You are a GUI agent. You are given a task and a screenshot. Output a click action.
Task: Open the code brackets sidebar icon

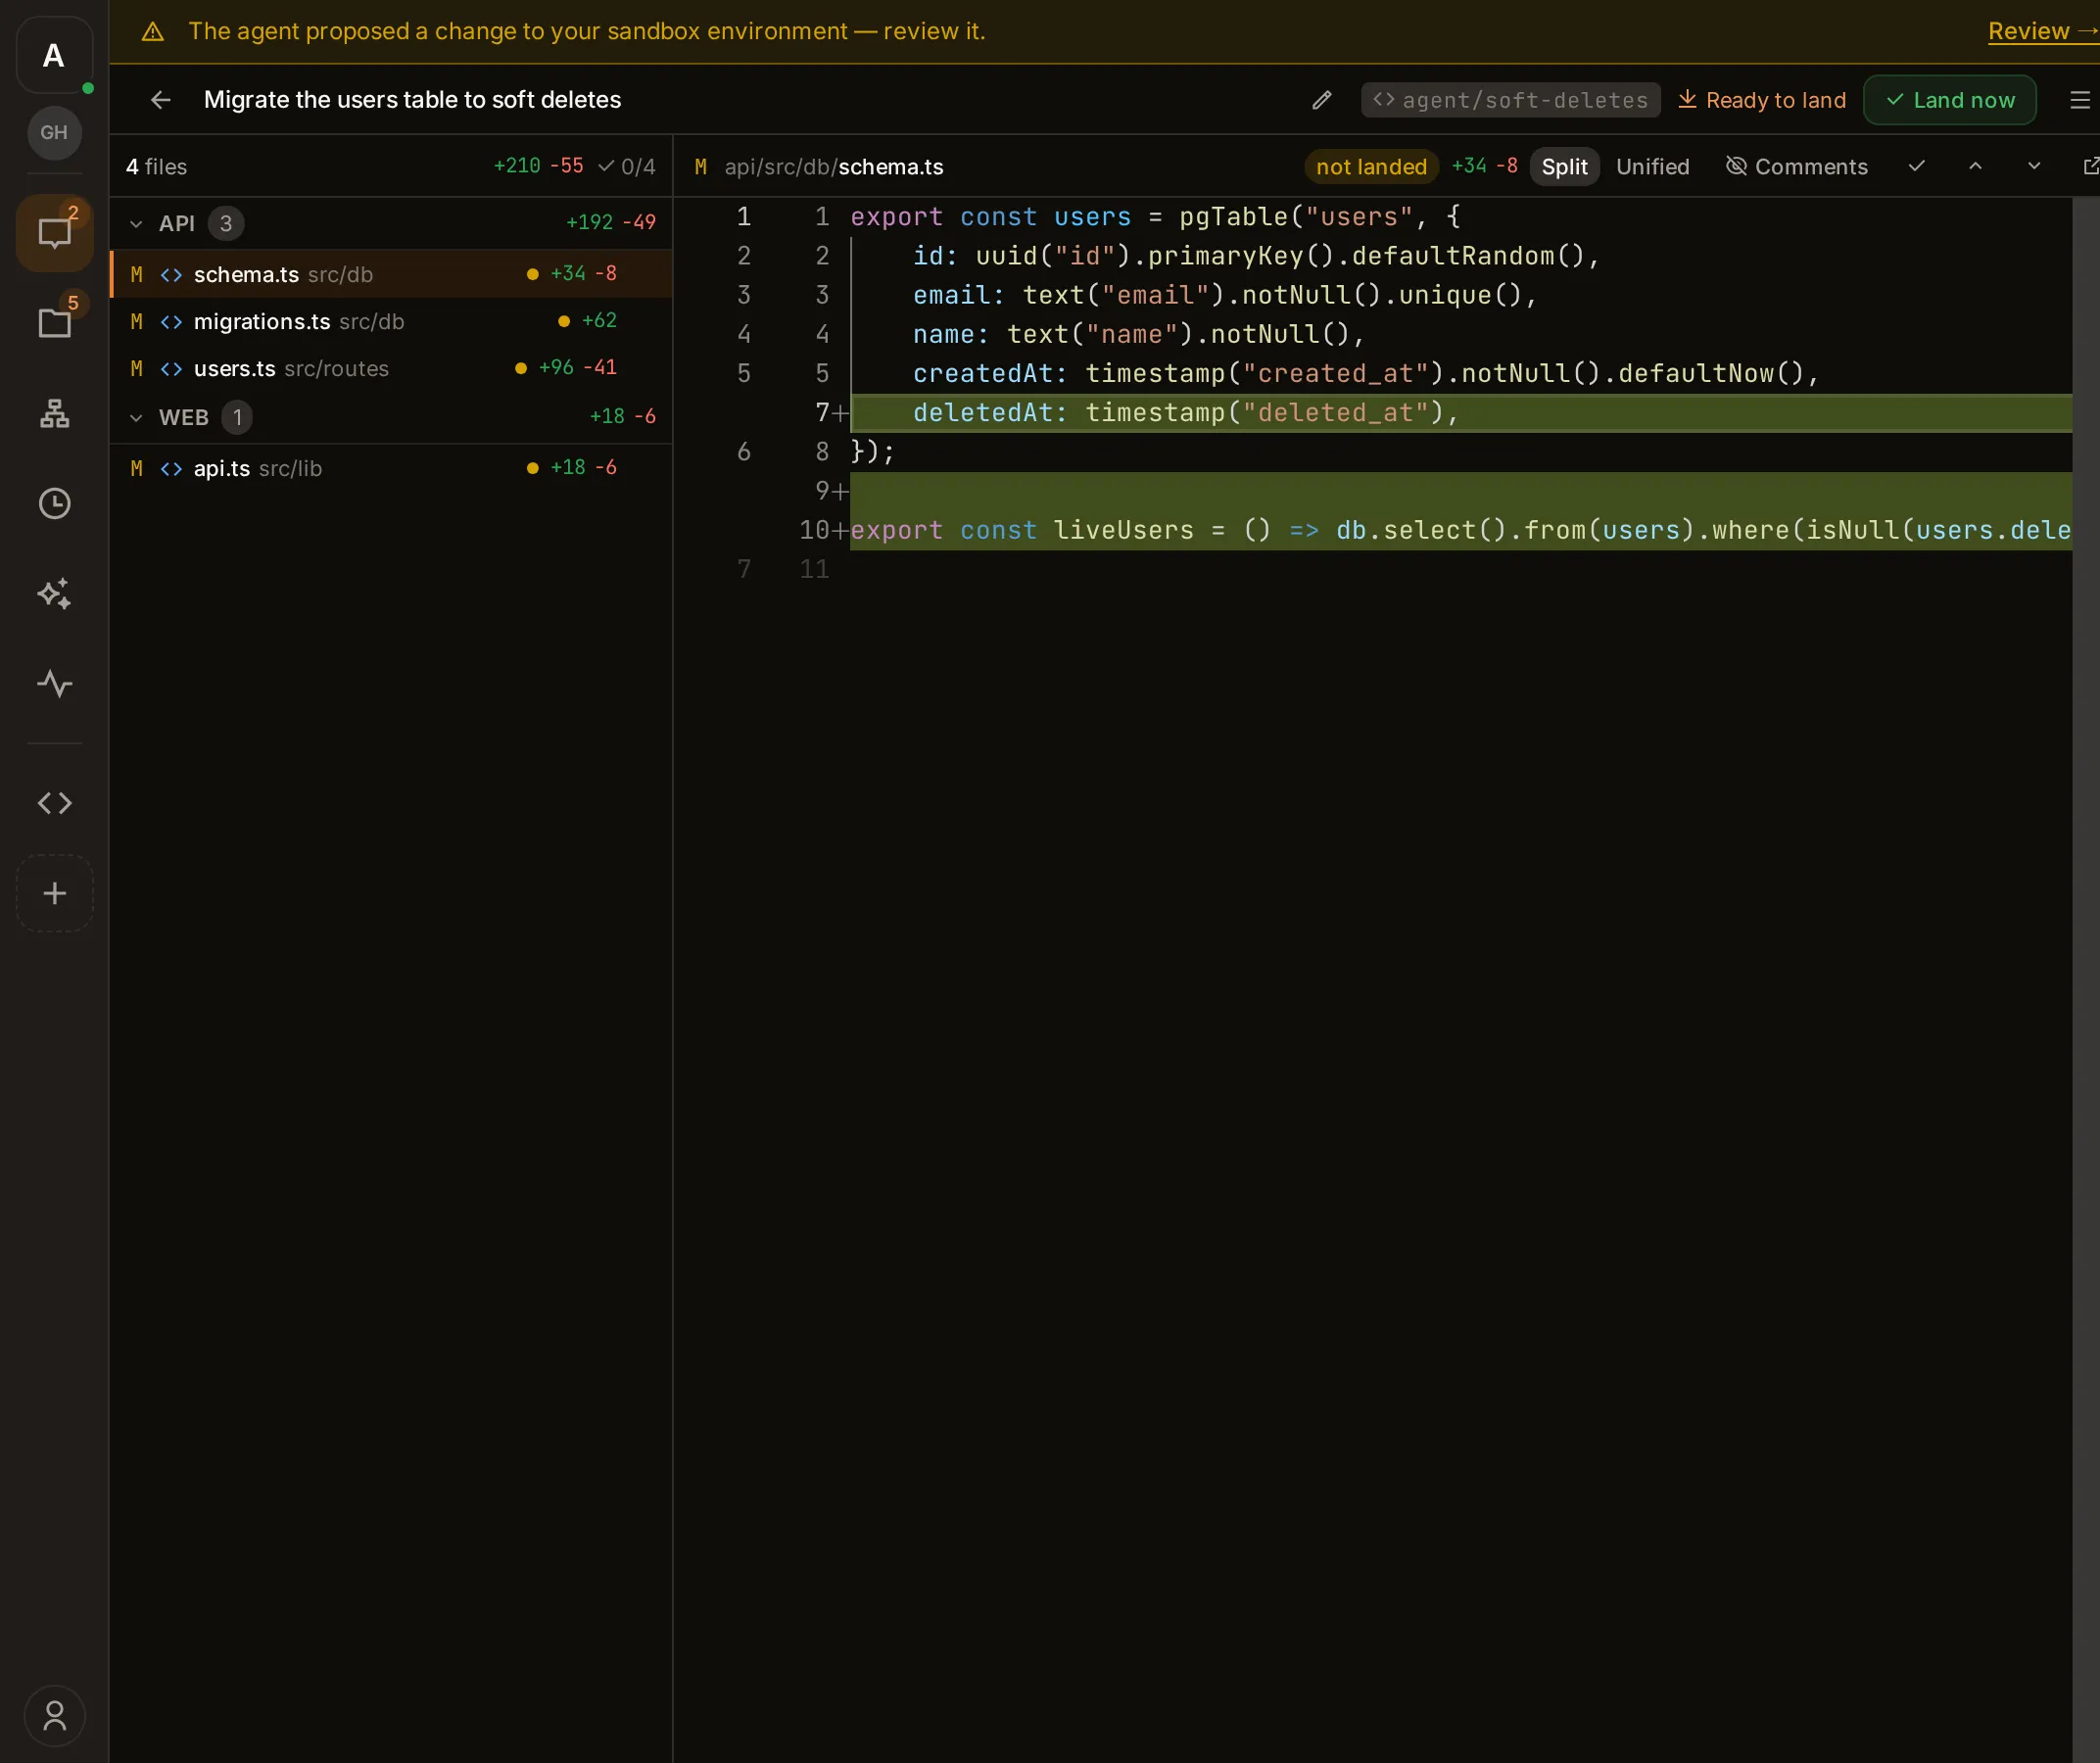tap(54, 803)
